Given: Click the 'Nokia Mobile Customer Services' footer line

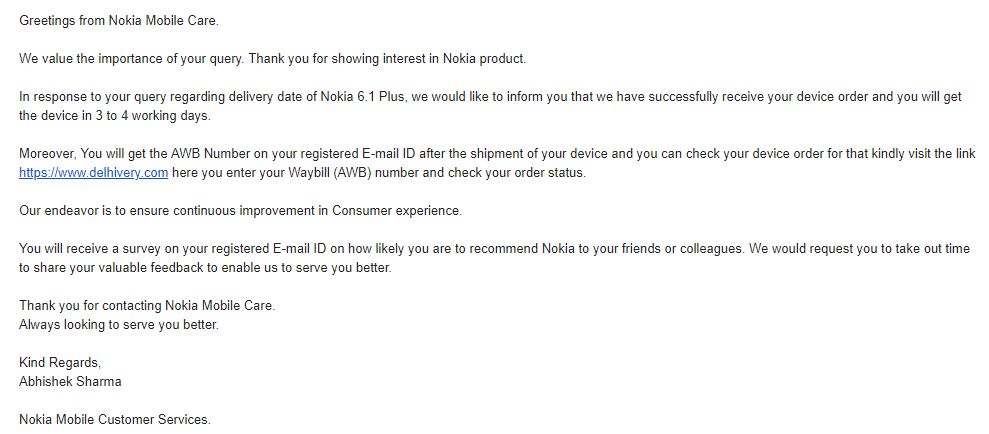Looking at the screenshot, I should click(x=115, y=419).
